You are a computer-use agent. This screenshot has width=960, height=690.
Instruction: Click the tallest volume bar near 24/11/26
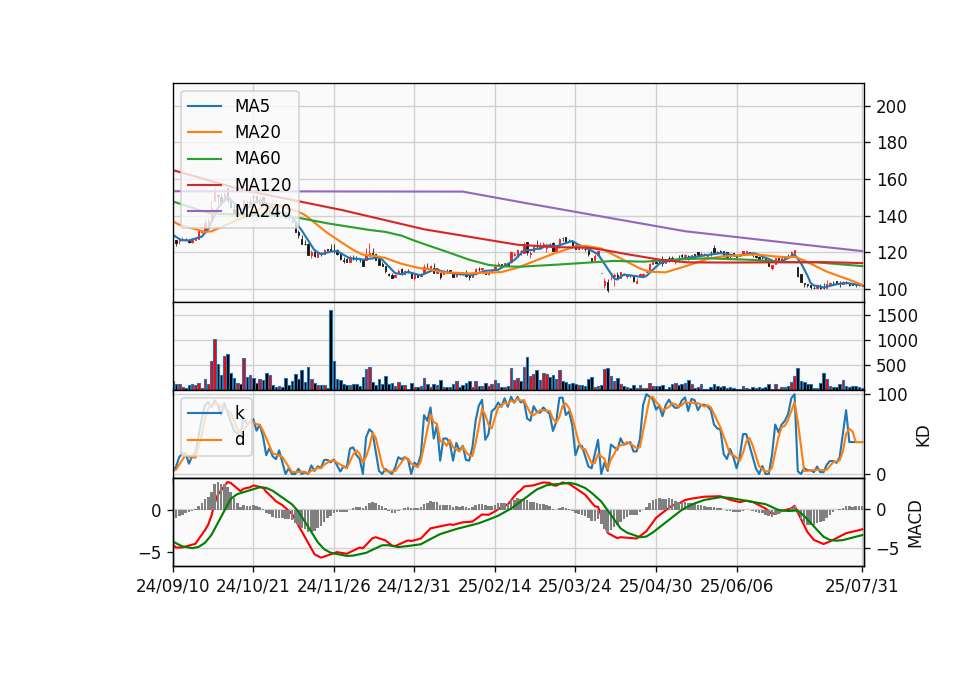coord(331,350)
